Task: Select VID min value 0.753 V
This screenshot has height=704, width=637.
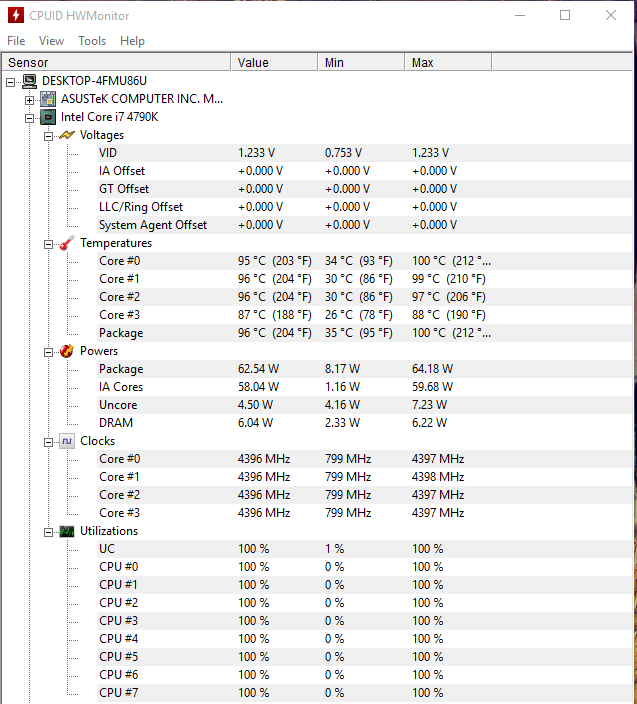Action: [x=343, y=153]
